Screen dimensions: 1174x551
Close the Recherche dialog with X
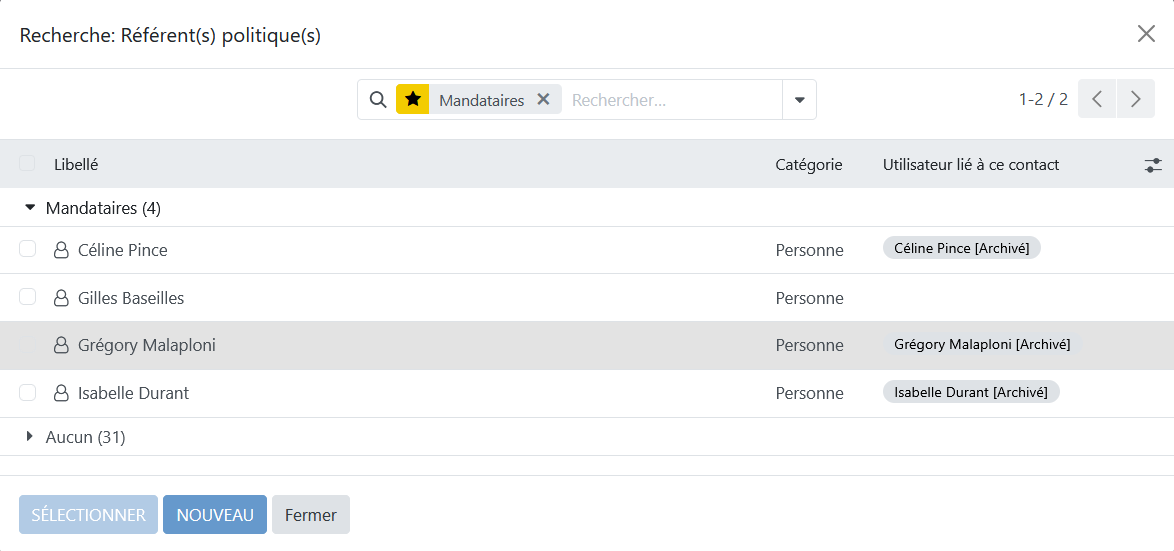click(x=1146, y=34)
